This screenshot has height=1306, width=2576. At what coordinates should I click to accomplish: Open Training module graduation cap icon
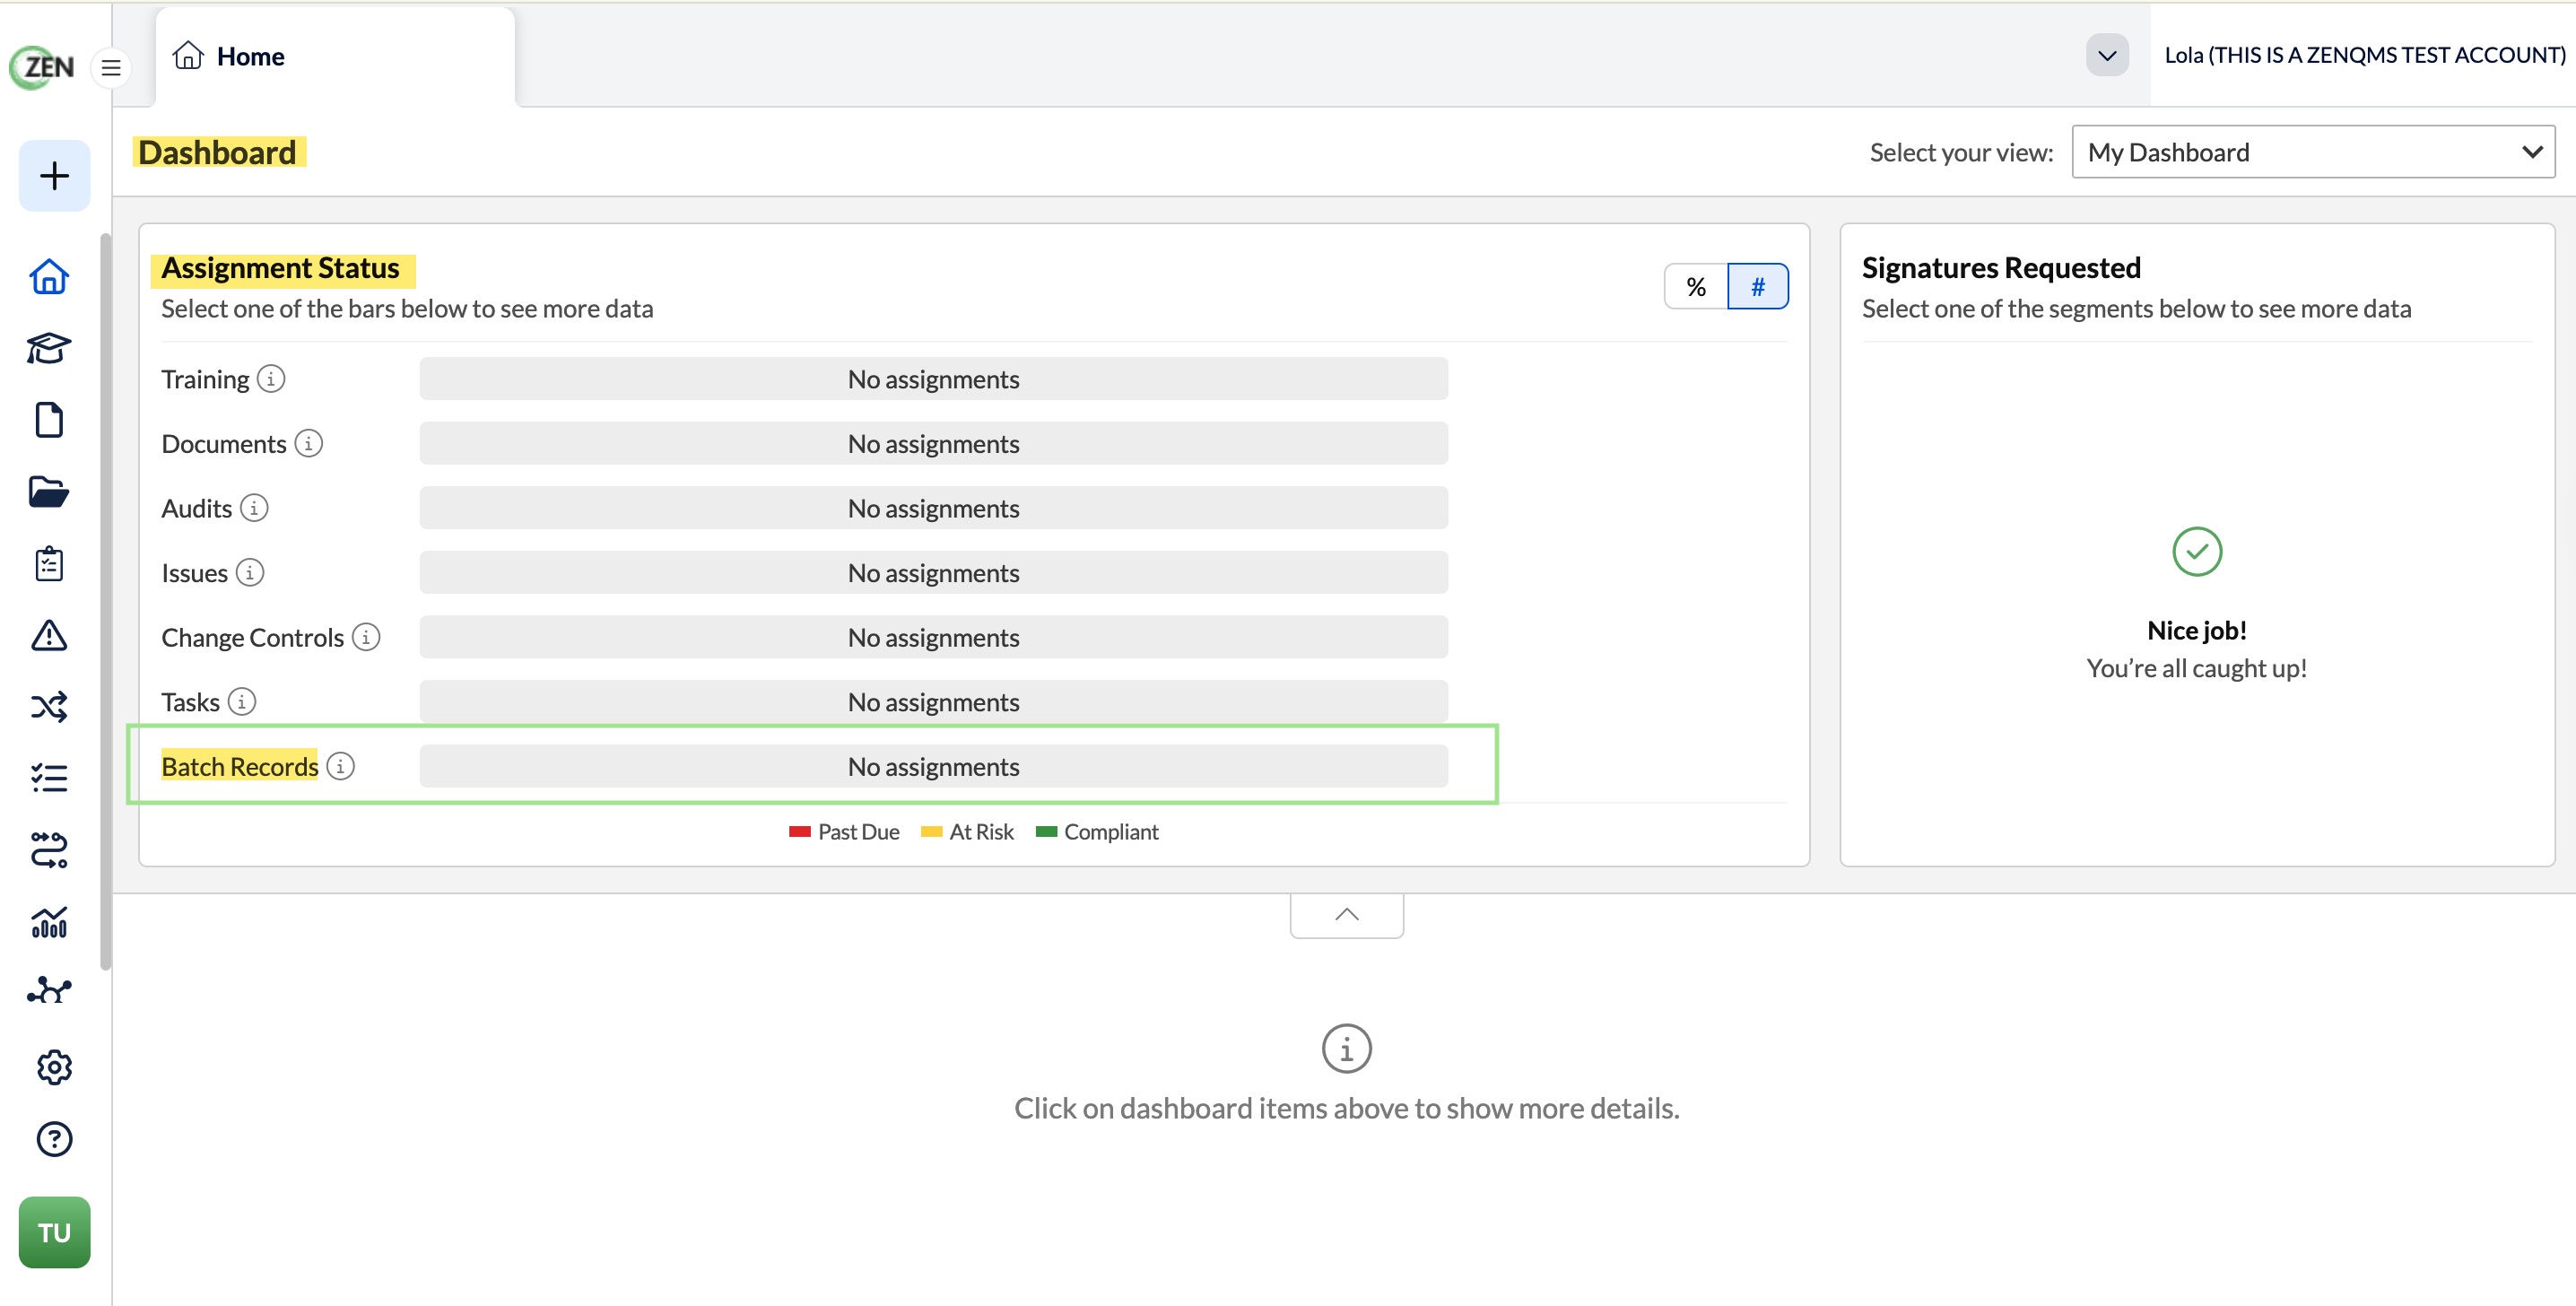[49, 348]
